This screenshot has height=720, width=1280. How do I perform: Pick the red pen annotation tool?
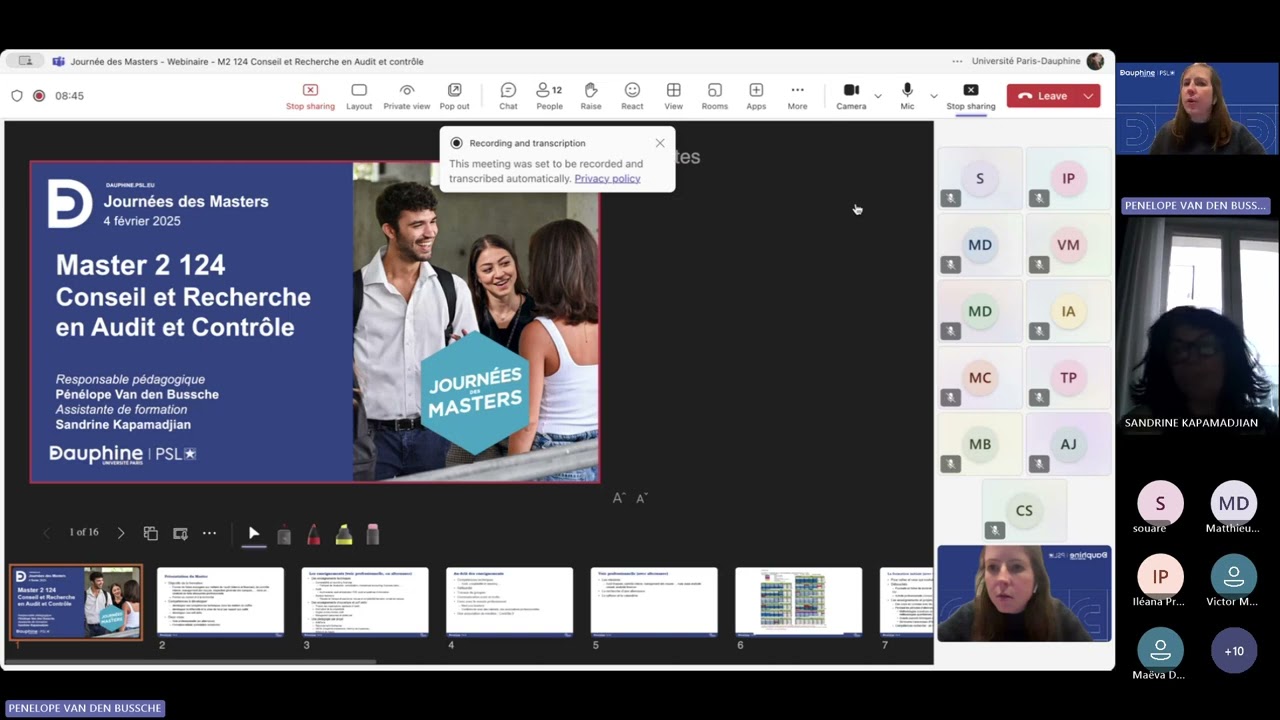coord(314,535)
